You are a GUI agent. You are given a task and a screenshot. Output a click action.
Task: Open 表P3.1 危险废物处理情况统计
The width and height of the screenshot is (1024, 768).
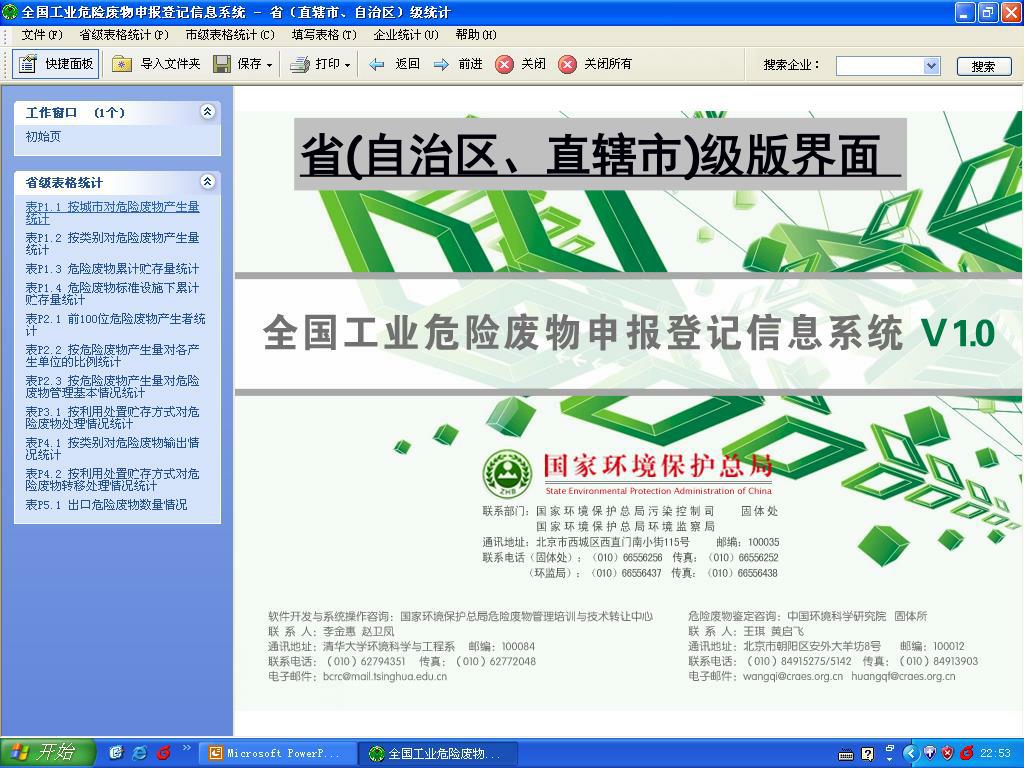coord(112,417)
